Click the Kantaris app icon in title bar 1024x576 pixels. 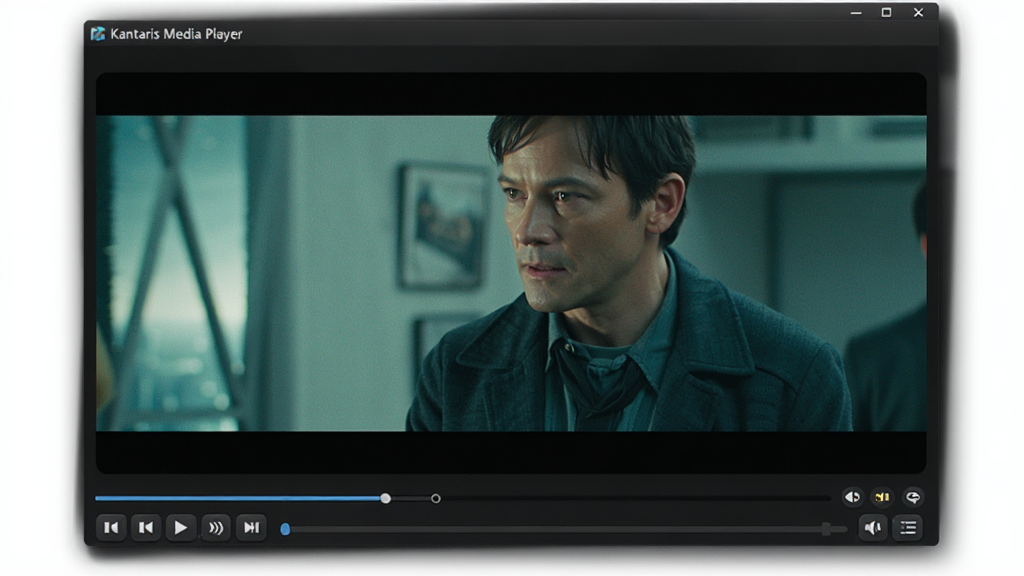coord(98,34)
